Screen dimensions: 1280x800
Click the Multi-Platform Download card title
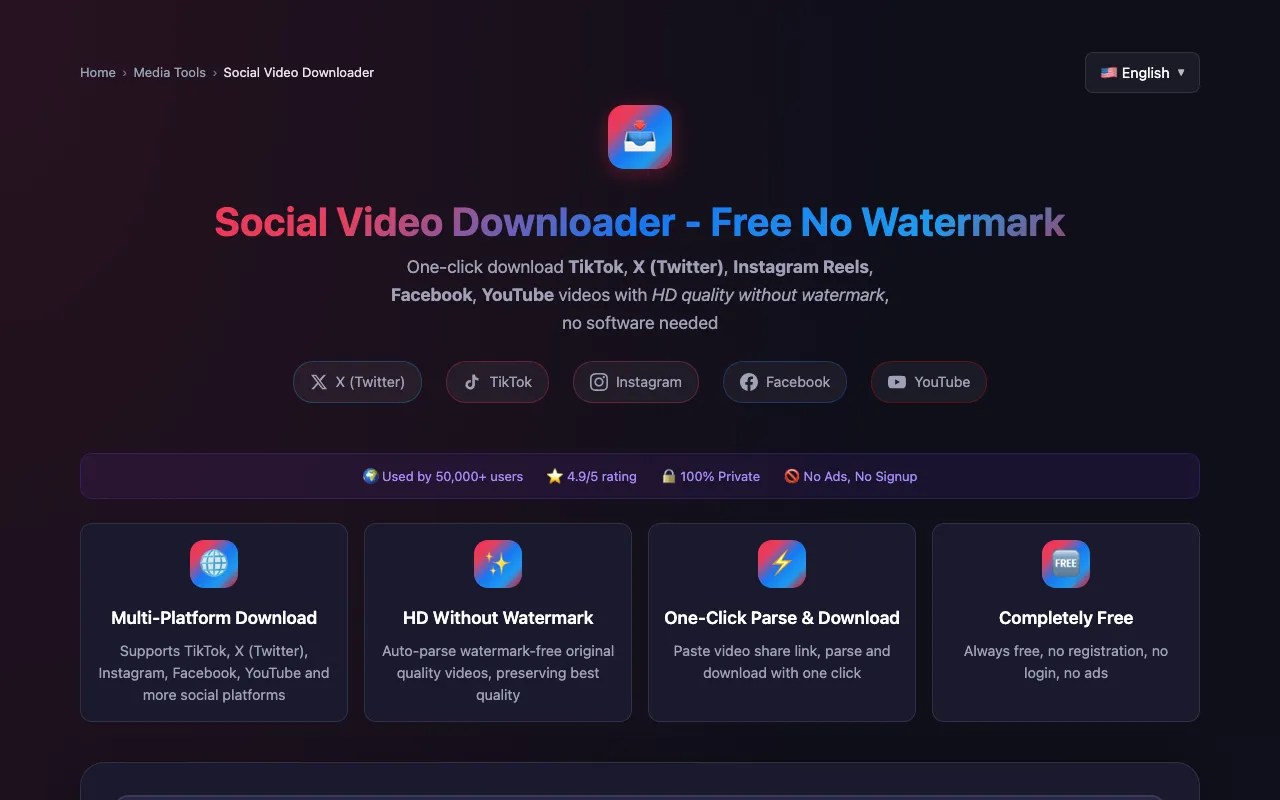(214, 618)
